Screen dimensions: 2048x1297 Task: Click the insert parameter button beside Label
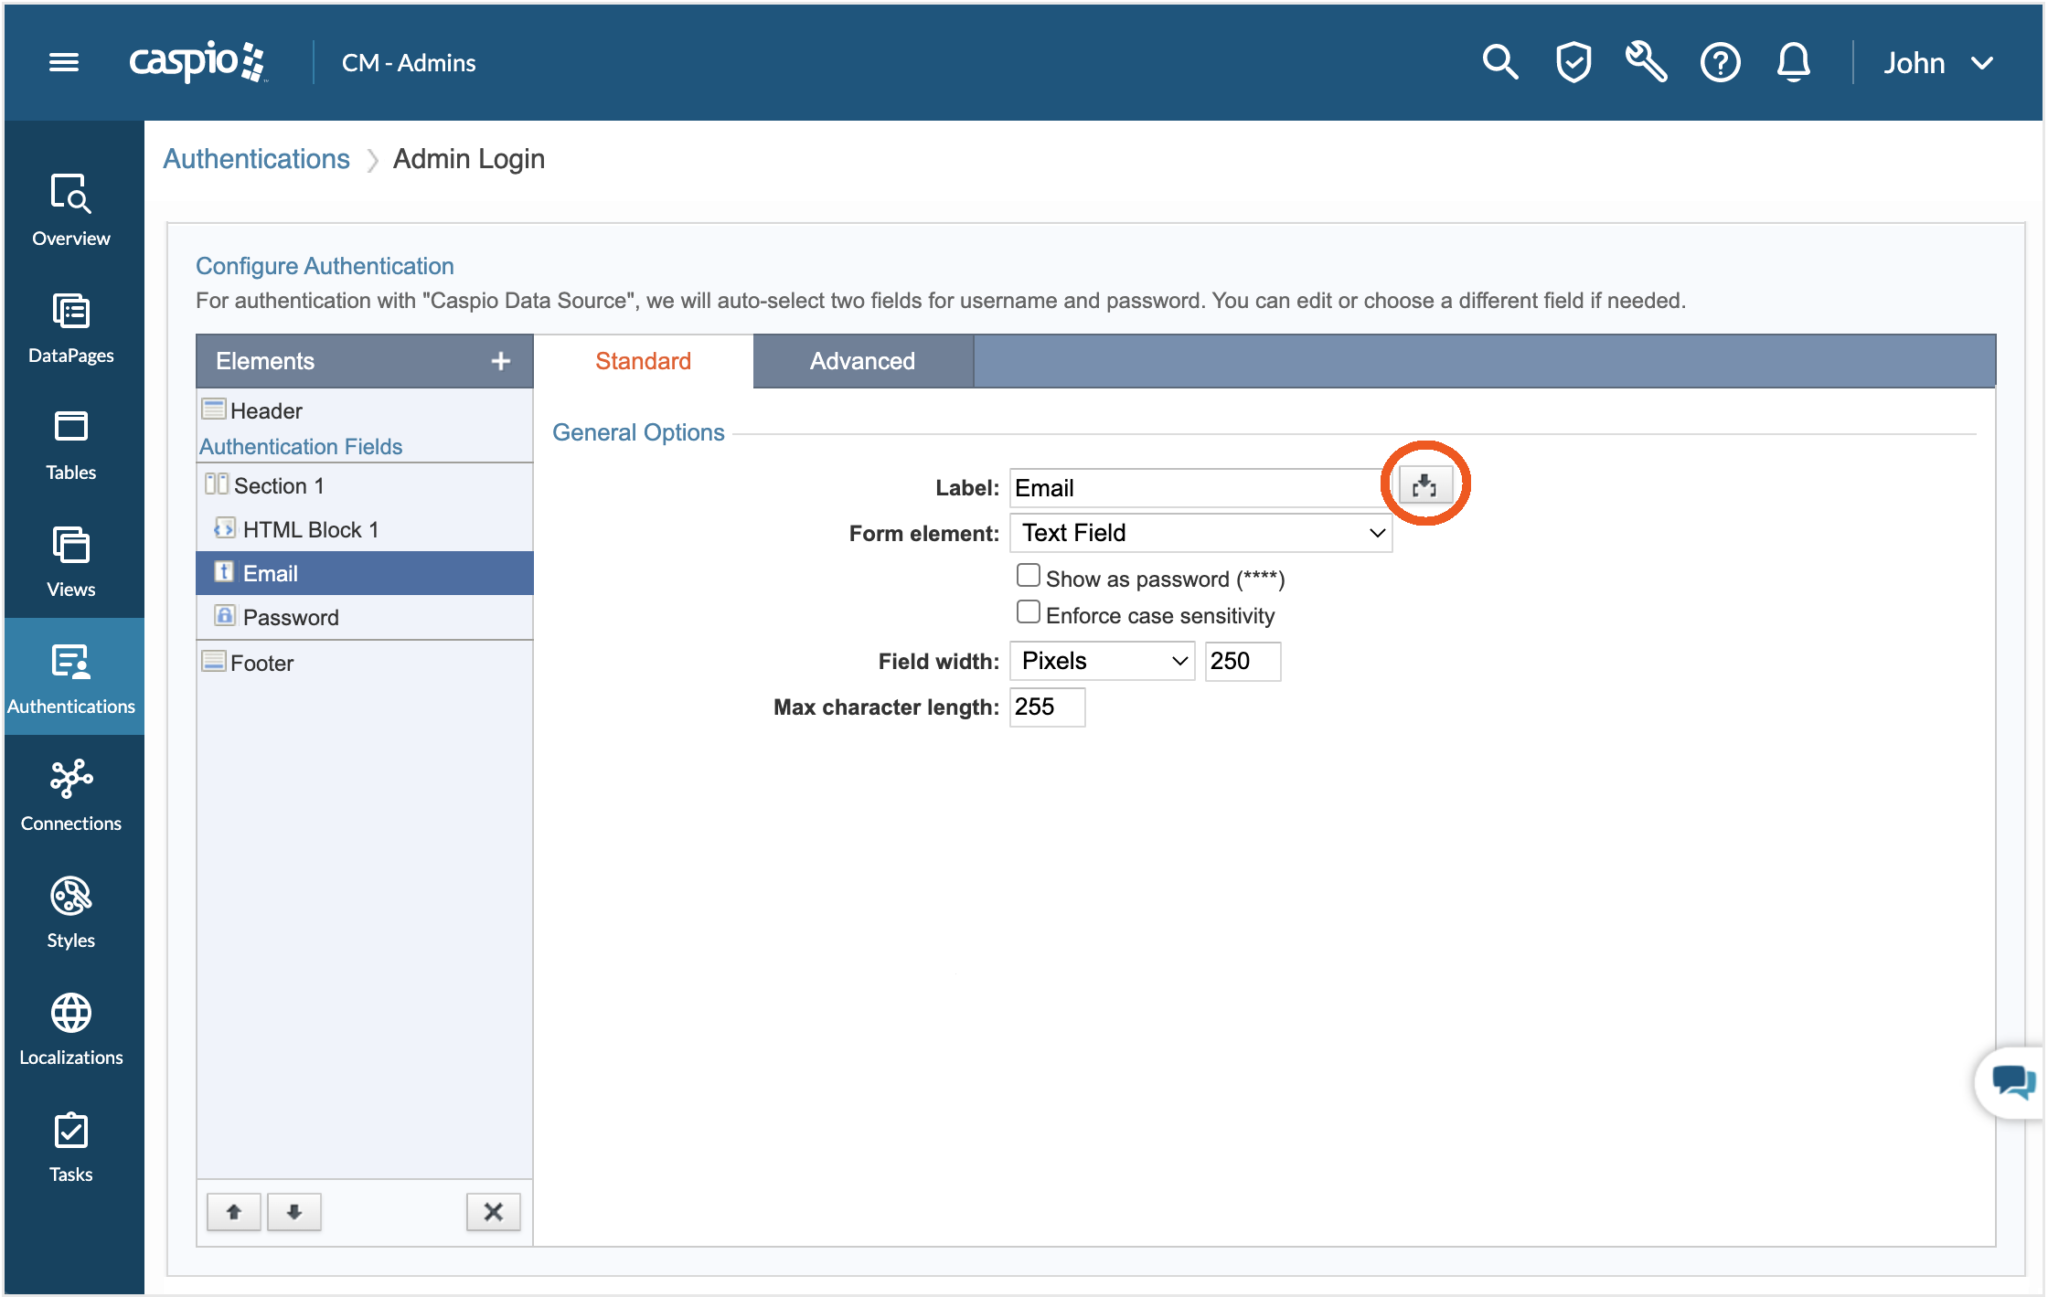(1425, 485)
